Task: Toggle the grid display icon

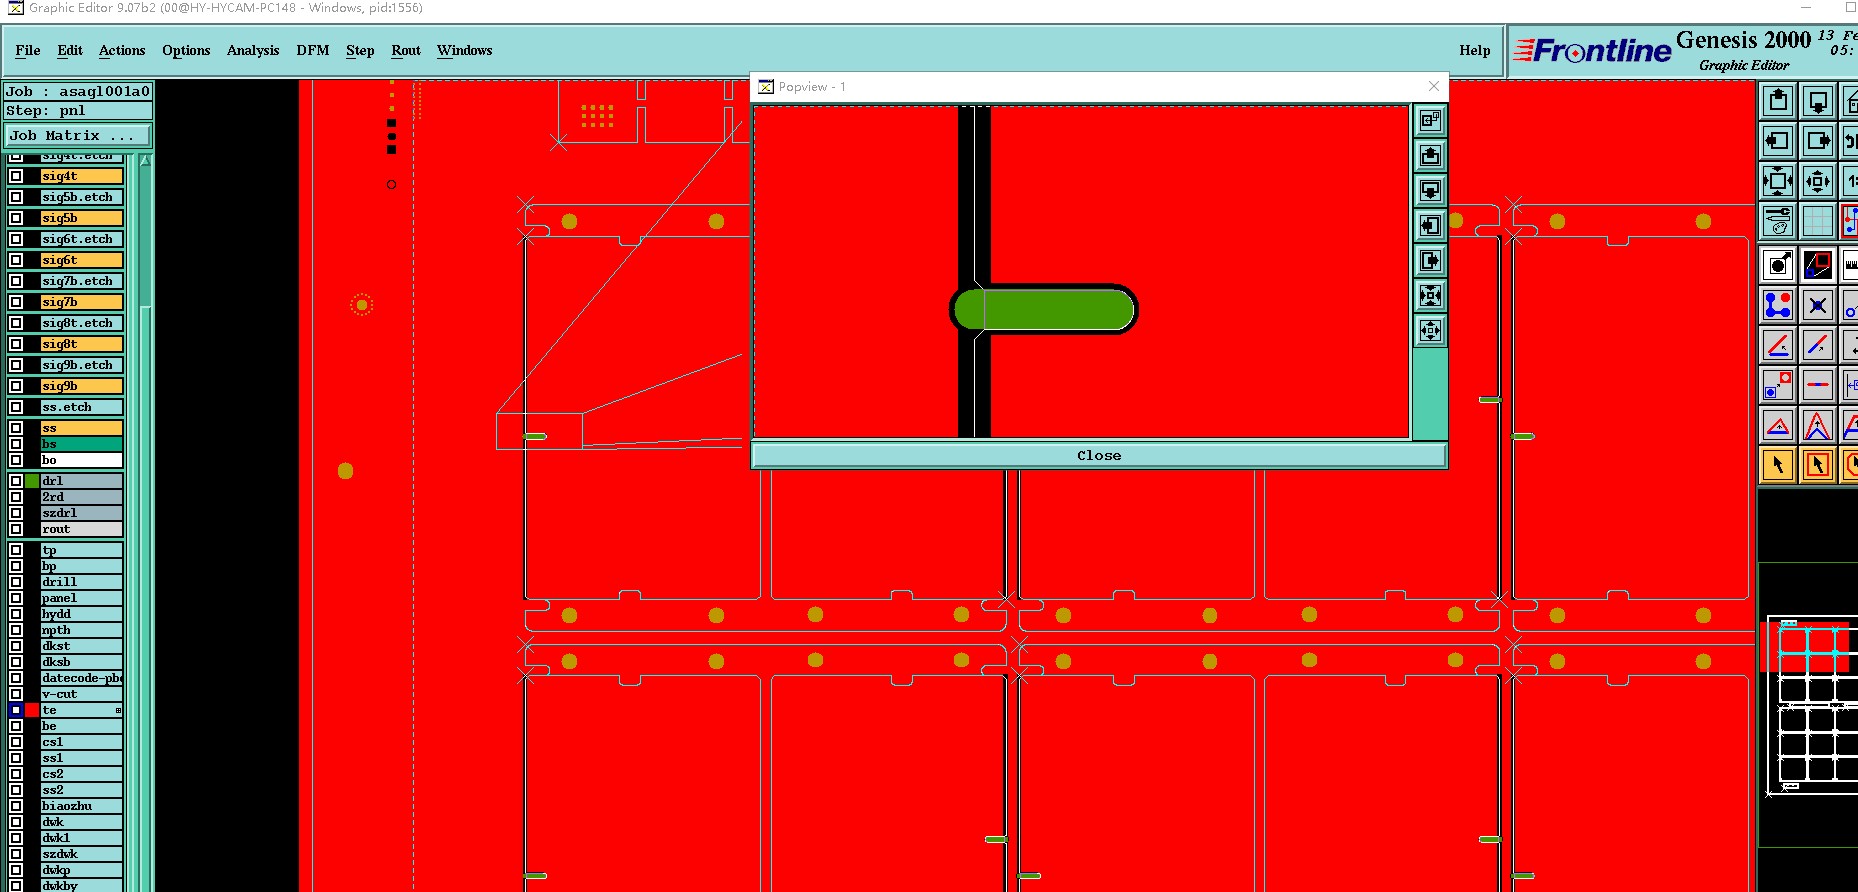Action: click(x=1818, y=221)
